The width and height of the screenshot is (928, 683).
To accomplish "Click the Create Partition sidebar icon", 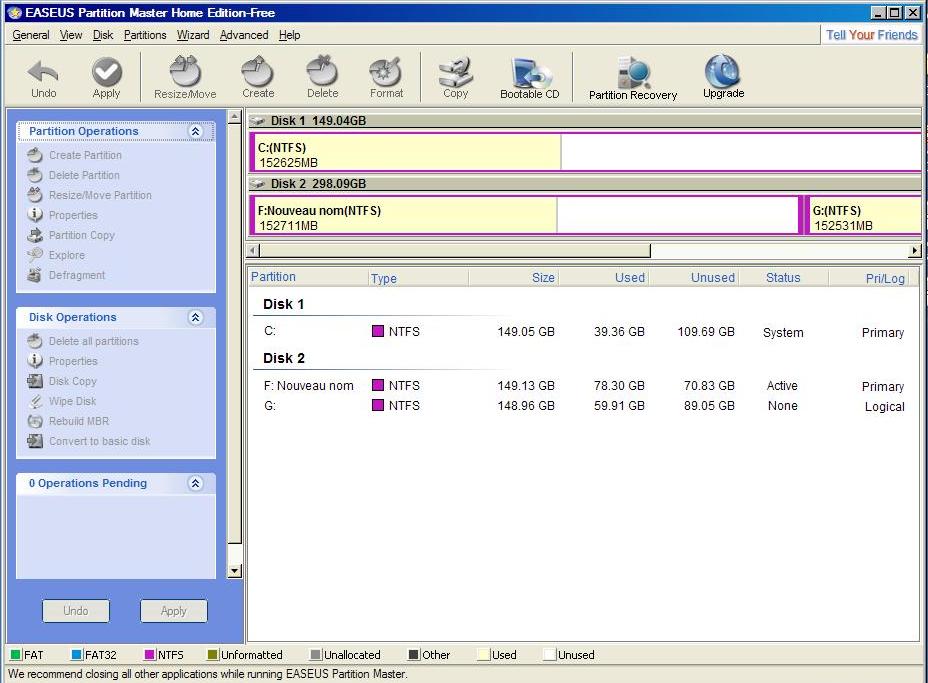I will (x=36, y=155).
